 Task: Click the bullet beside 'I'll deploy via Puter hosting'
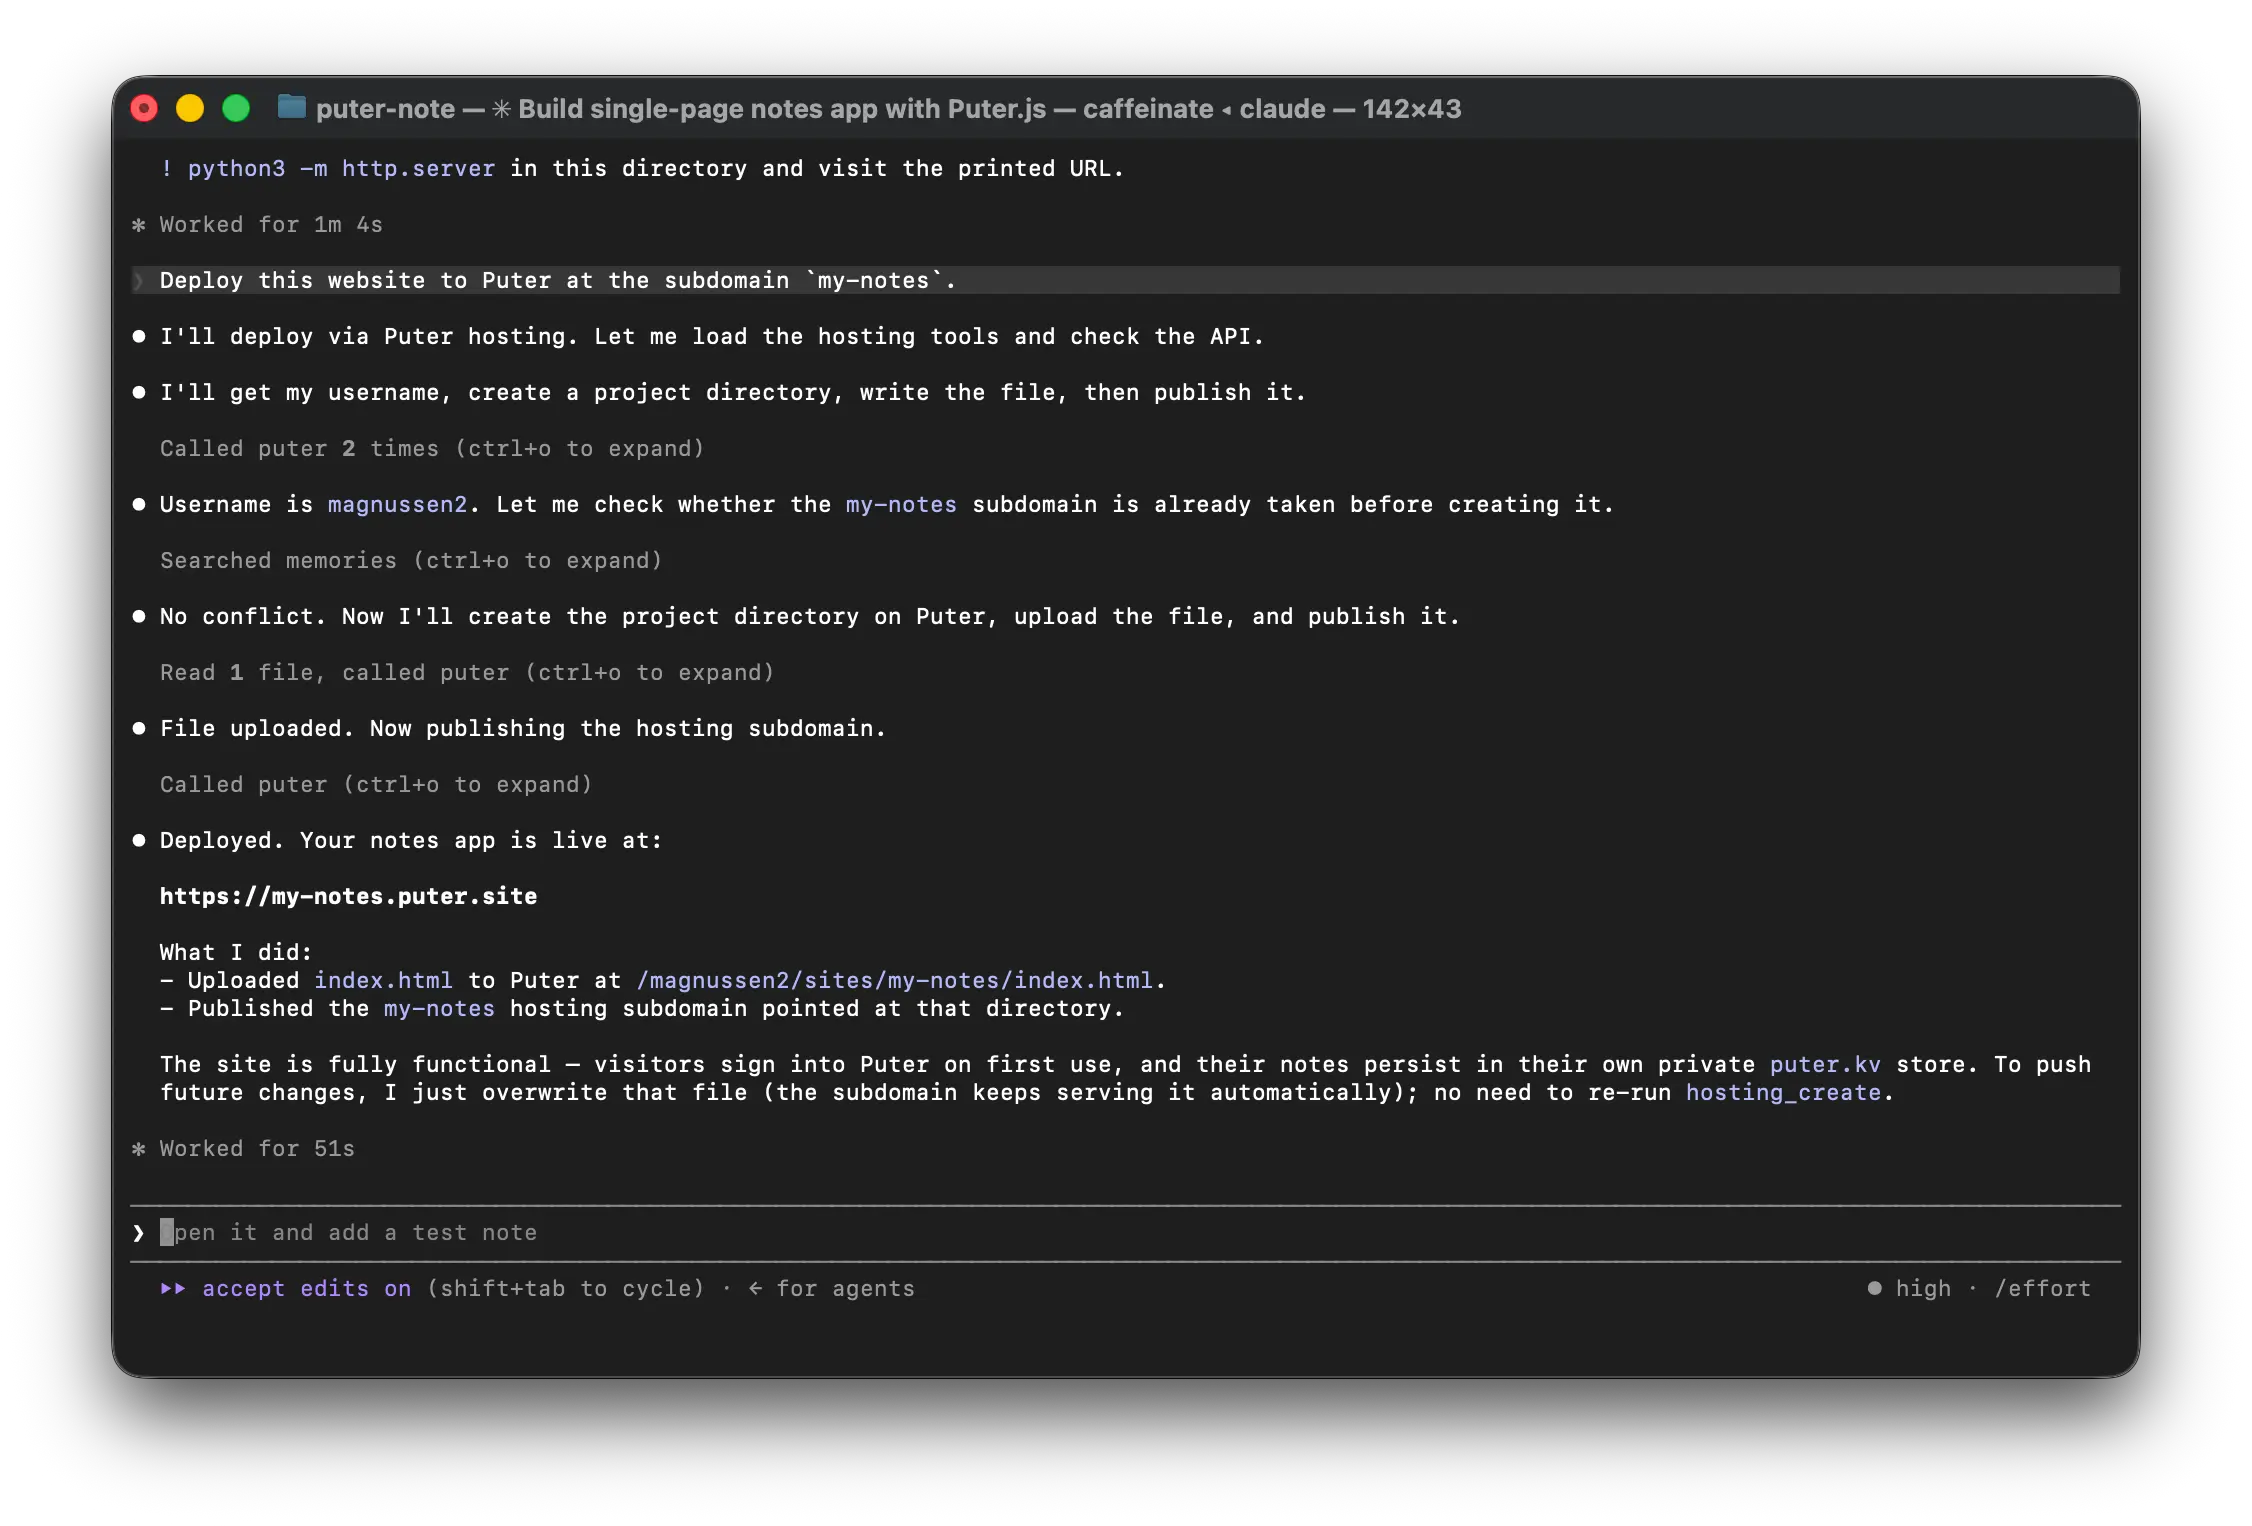139,337
